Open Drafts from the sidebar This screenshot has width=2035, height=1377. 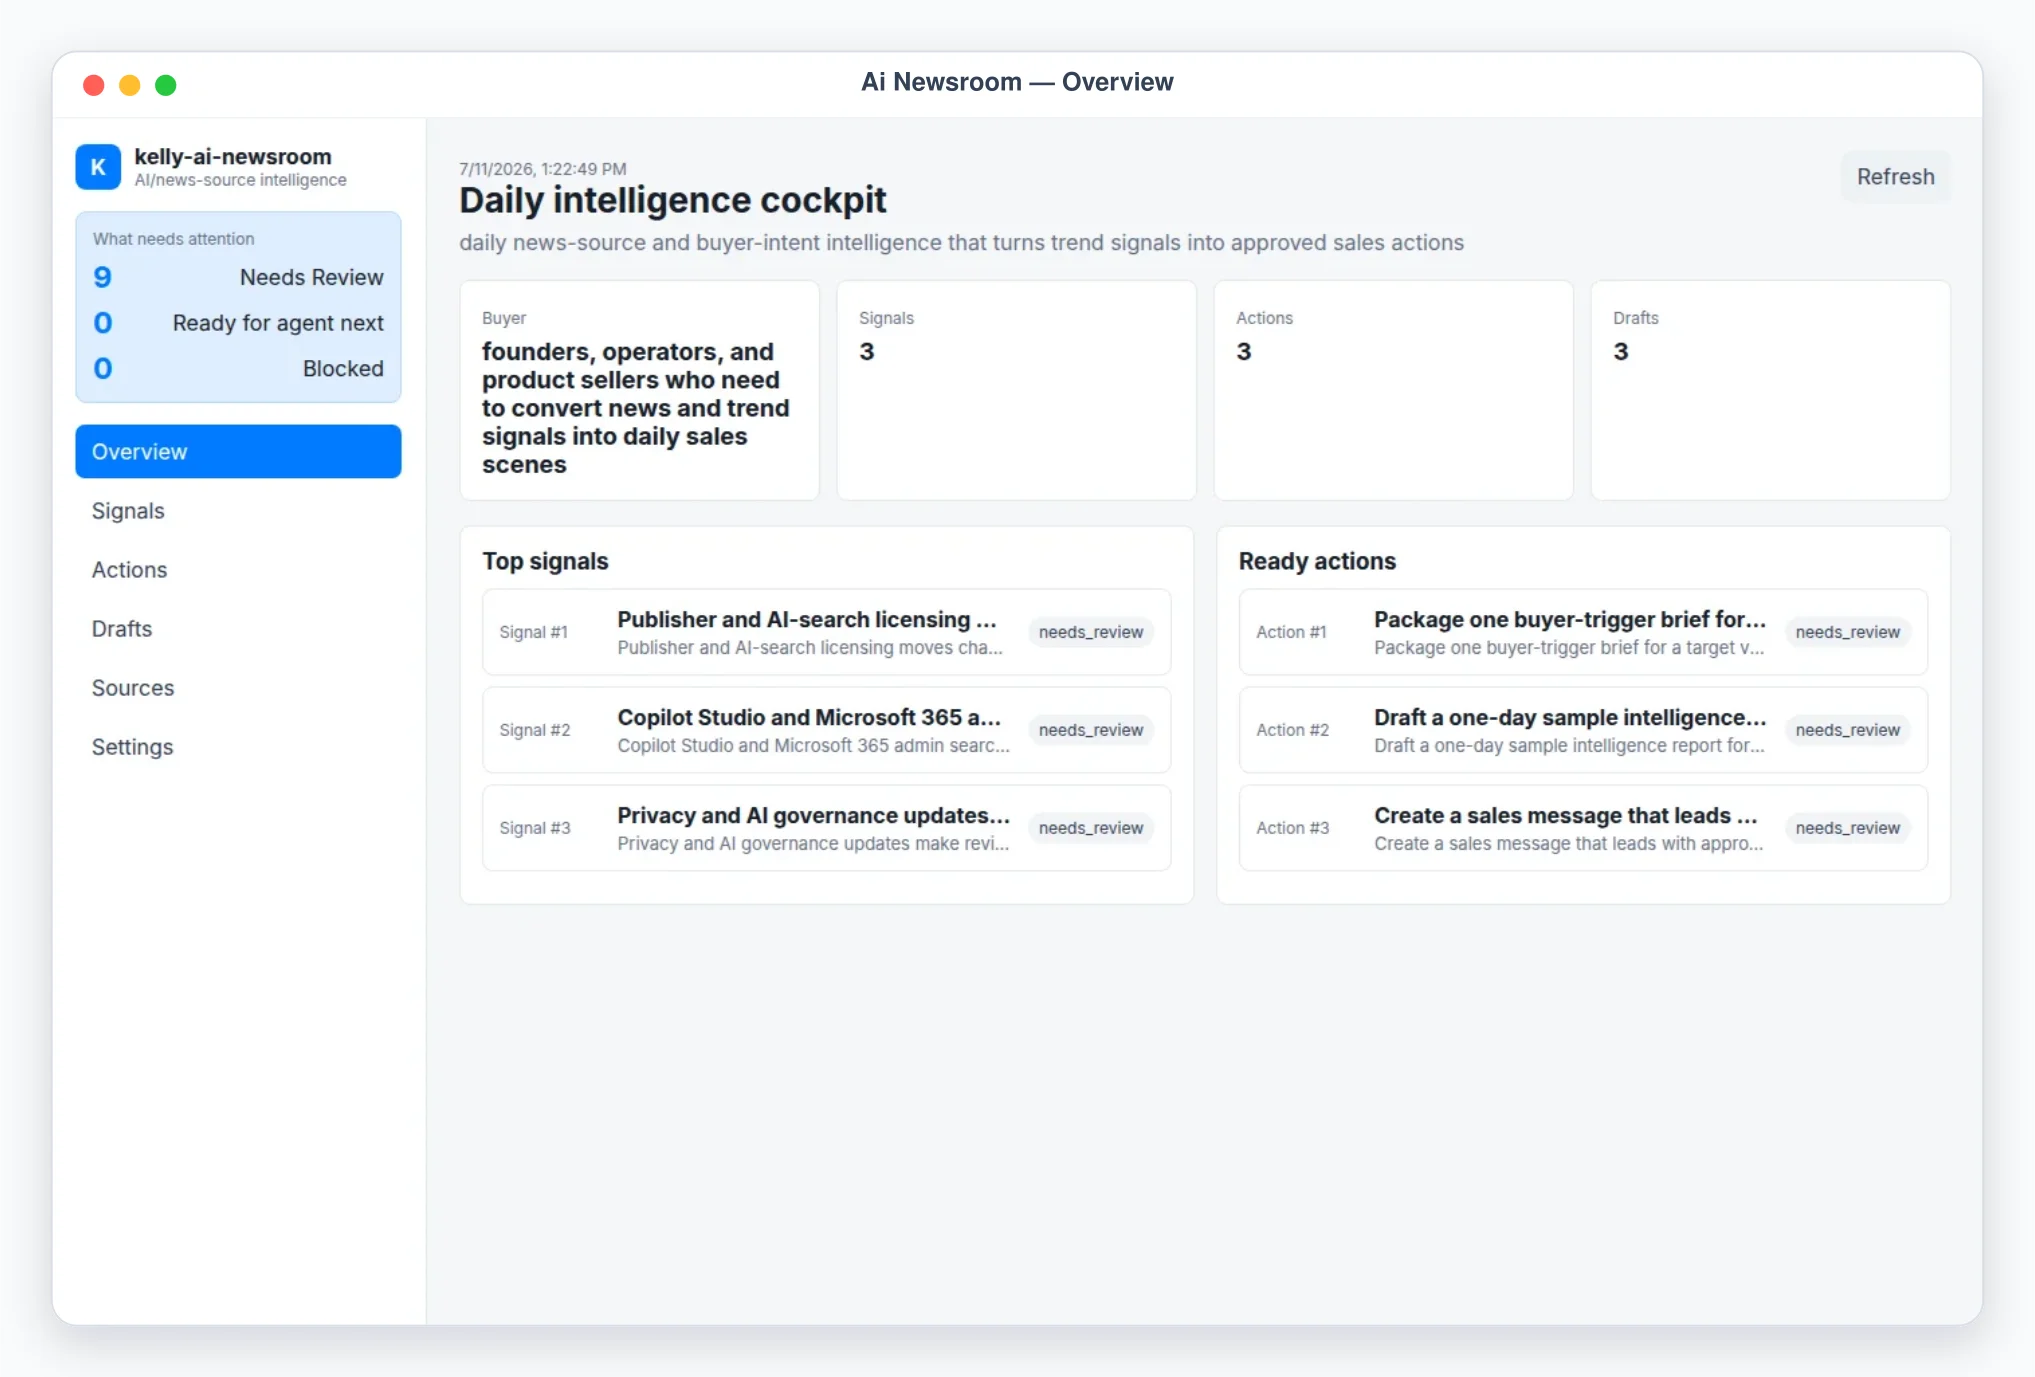238,629
